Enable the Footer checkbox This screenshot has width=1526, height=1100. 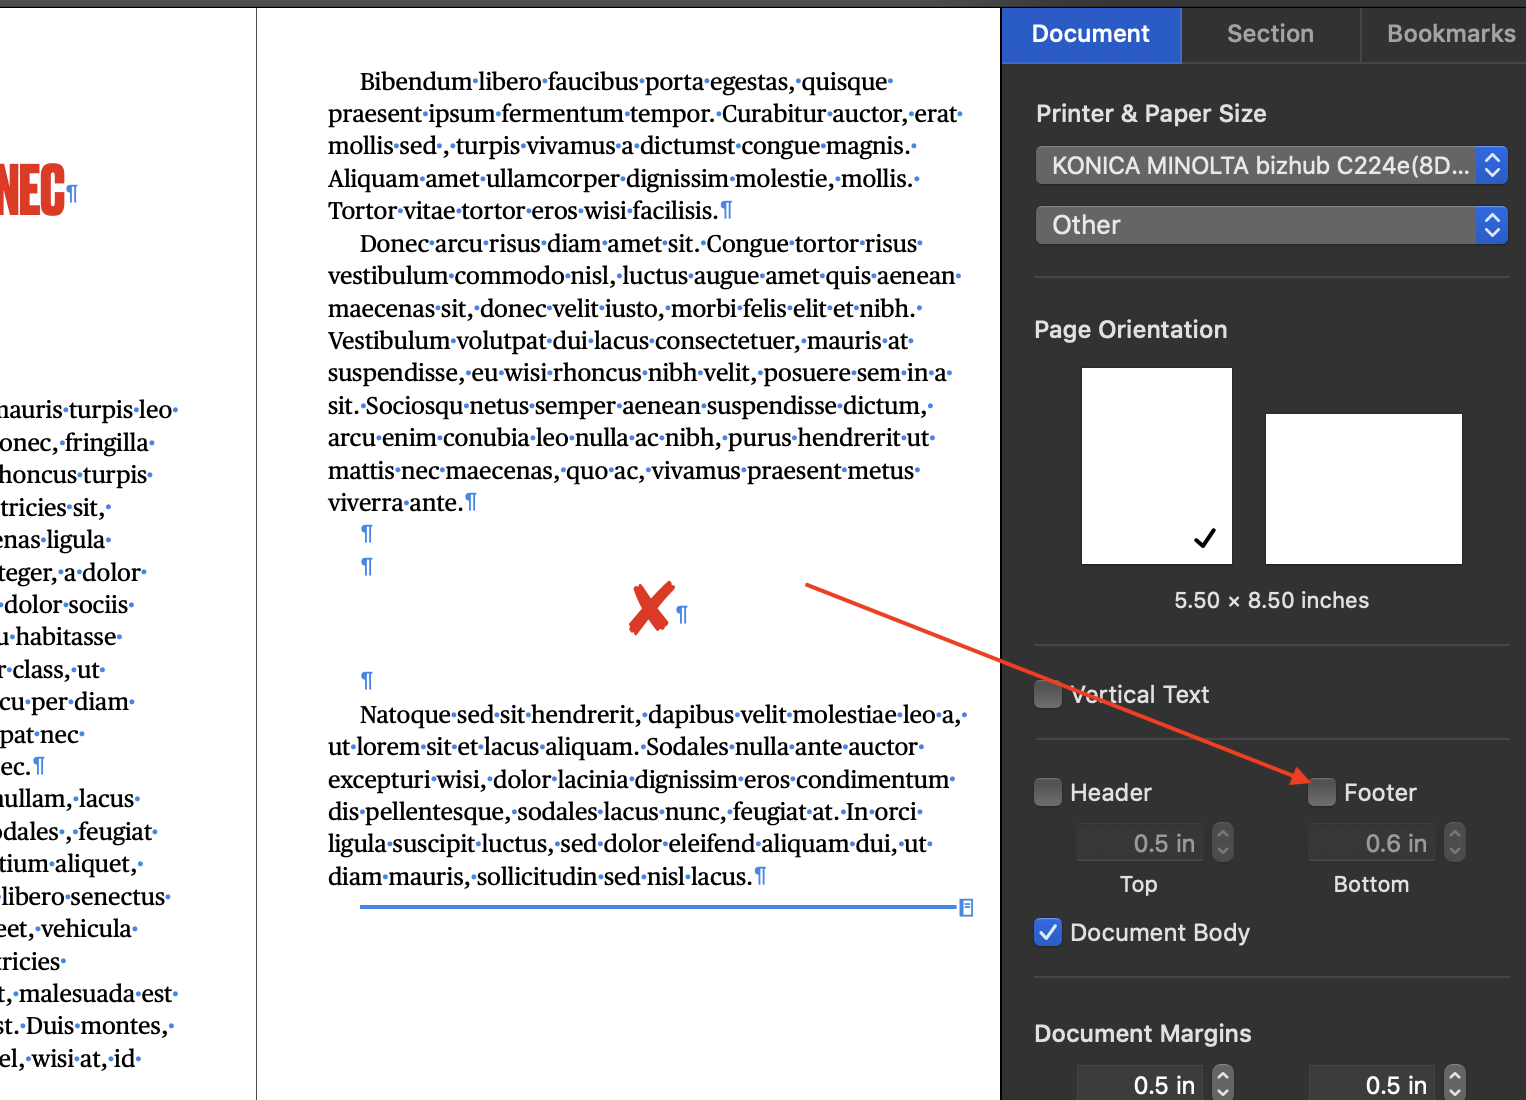1322,792
